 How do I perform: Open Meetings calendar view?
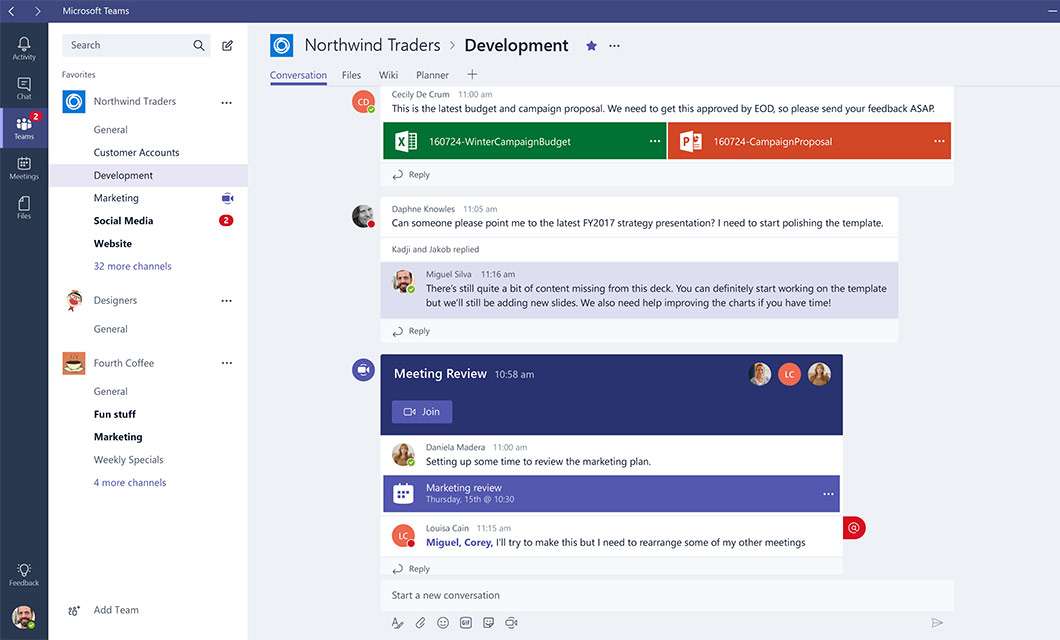(x=24, y=168)
